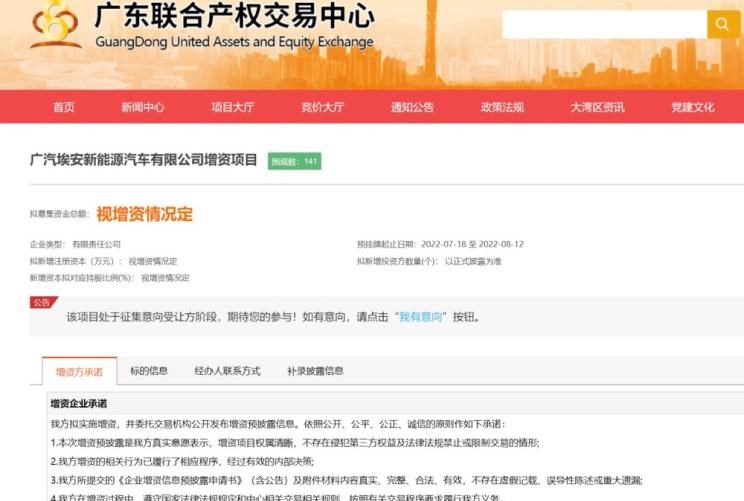Click the green 围观数 141 badge
The height and width of the screenshot is (501, 744).
295,161
